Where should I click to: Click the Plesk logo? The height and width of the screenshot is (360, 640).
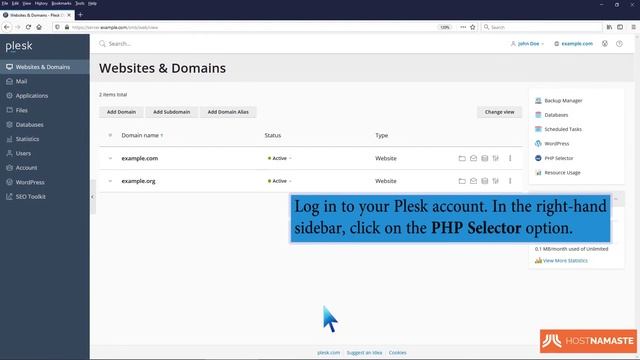coord(19,47)
